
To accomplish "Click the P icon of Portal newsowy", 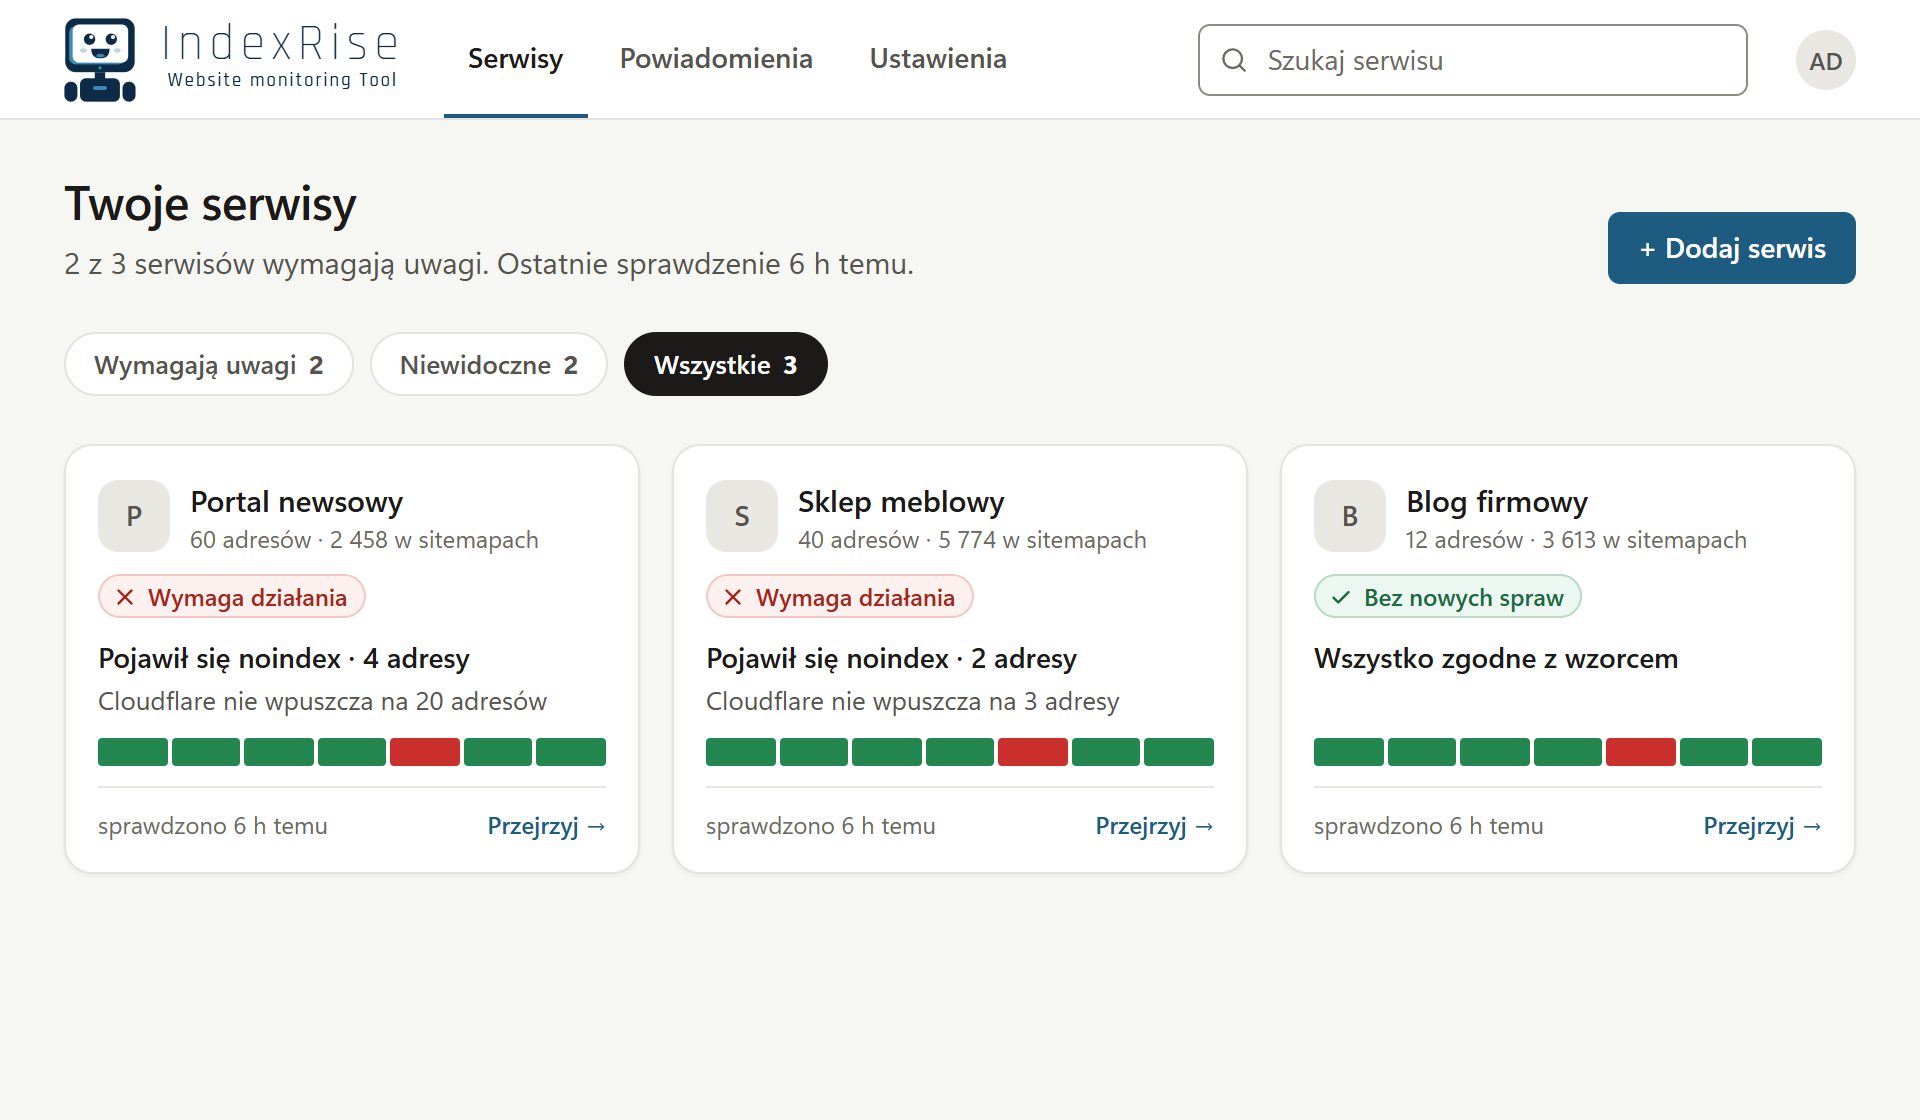I will tap(134, 516).
